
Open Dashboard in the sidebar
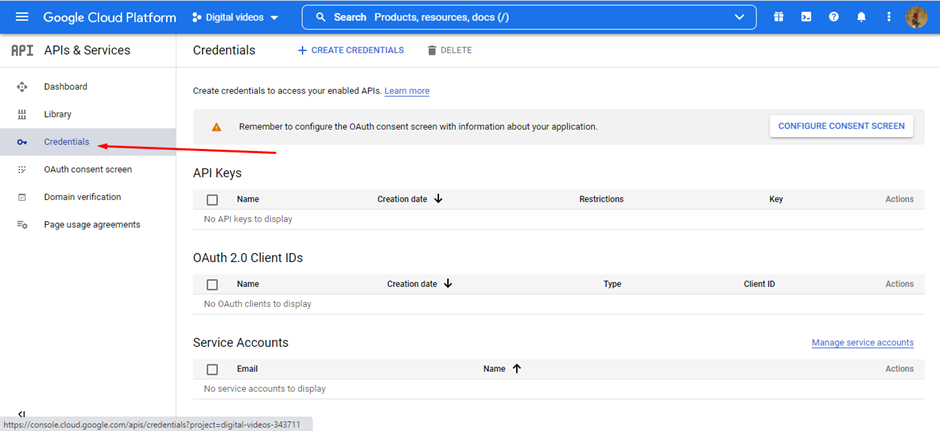click(x=65, y=87)
